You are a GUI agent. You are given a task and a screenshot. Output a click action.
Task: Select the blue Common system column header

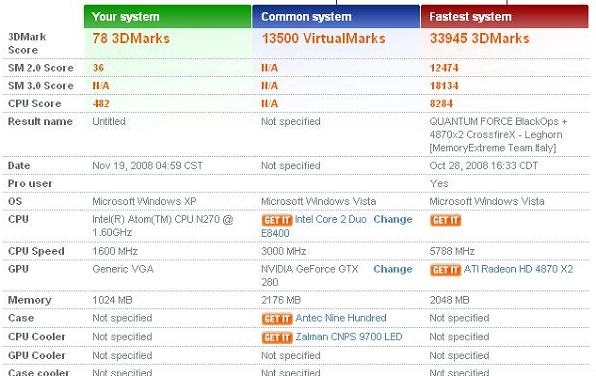[336, 17]
